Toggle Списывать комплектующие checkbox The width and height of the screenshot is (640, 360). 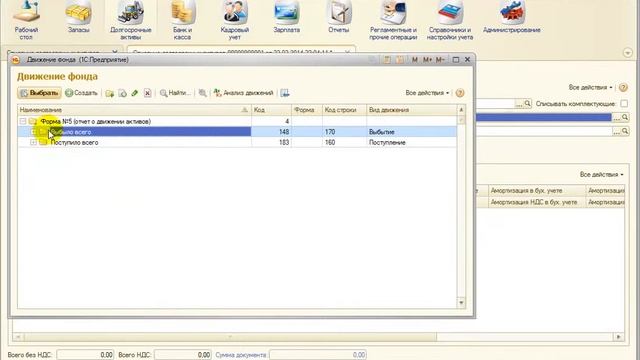click(x=624, y=104)
